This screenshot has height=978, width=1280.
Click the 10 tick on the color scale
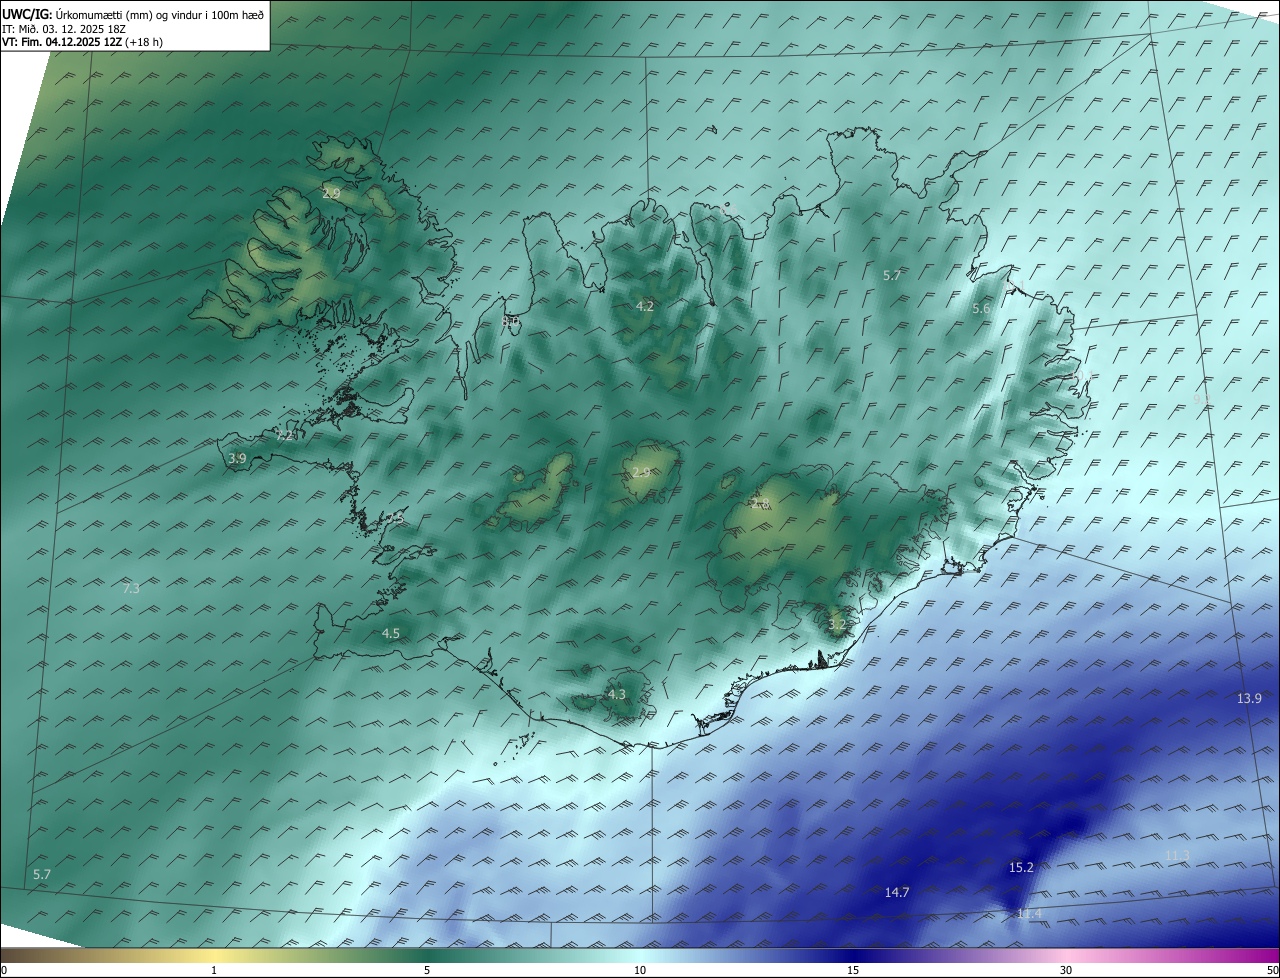[x=640, y=970]
